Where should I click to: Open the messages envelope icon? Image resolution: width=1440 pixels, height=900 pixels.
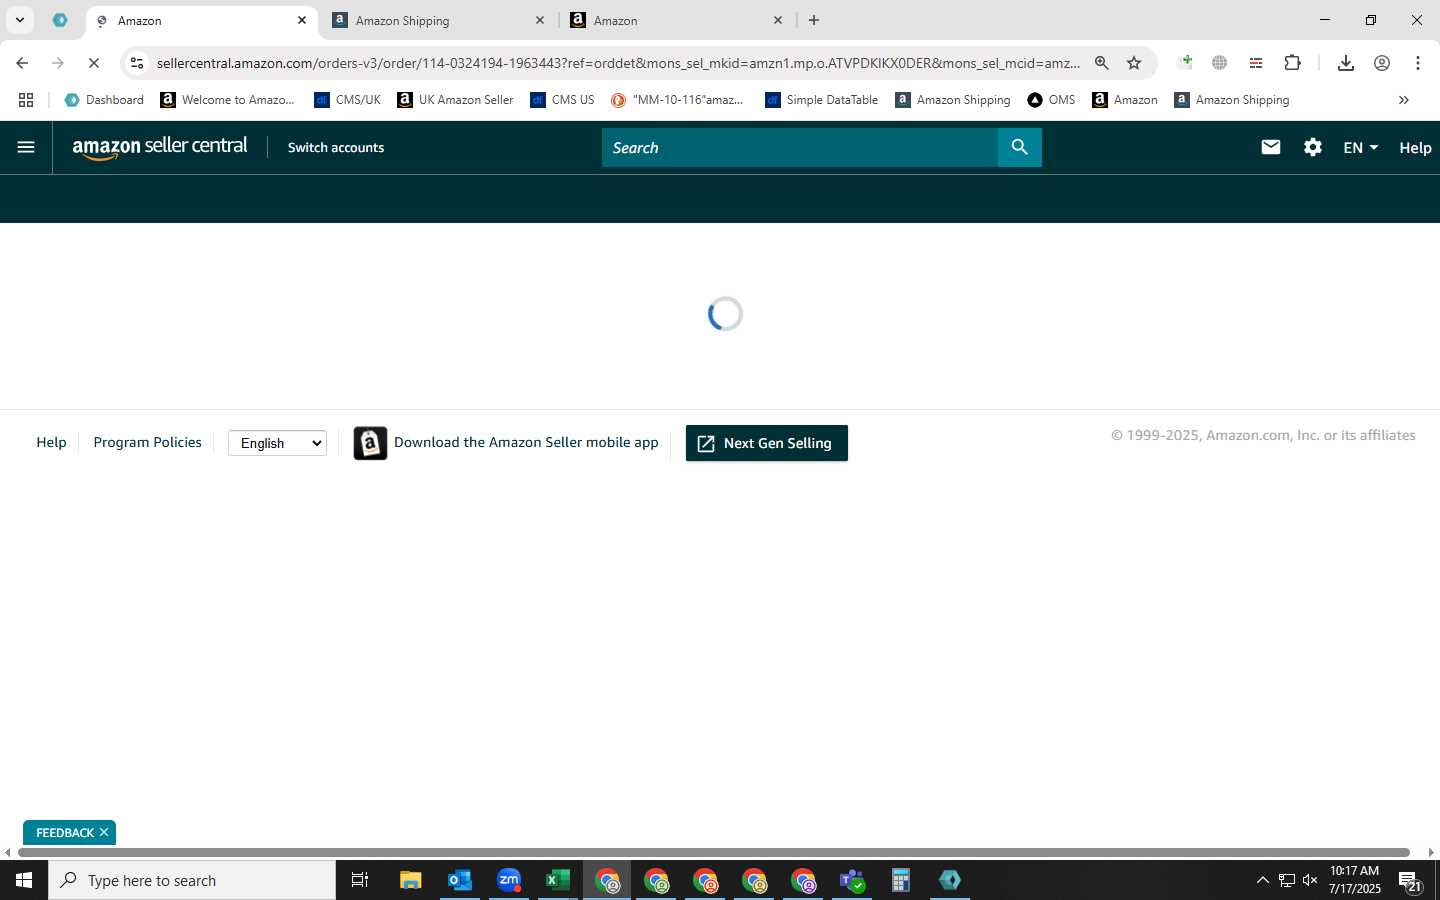point(1270,147)
